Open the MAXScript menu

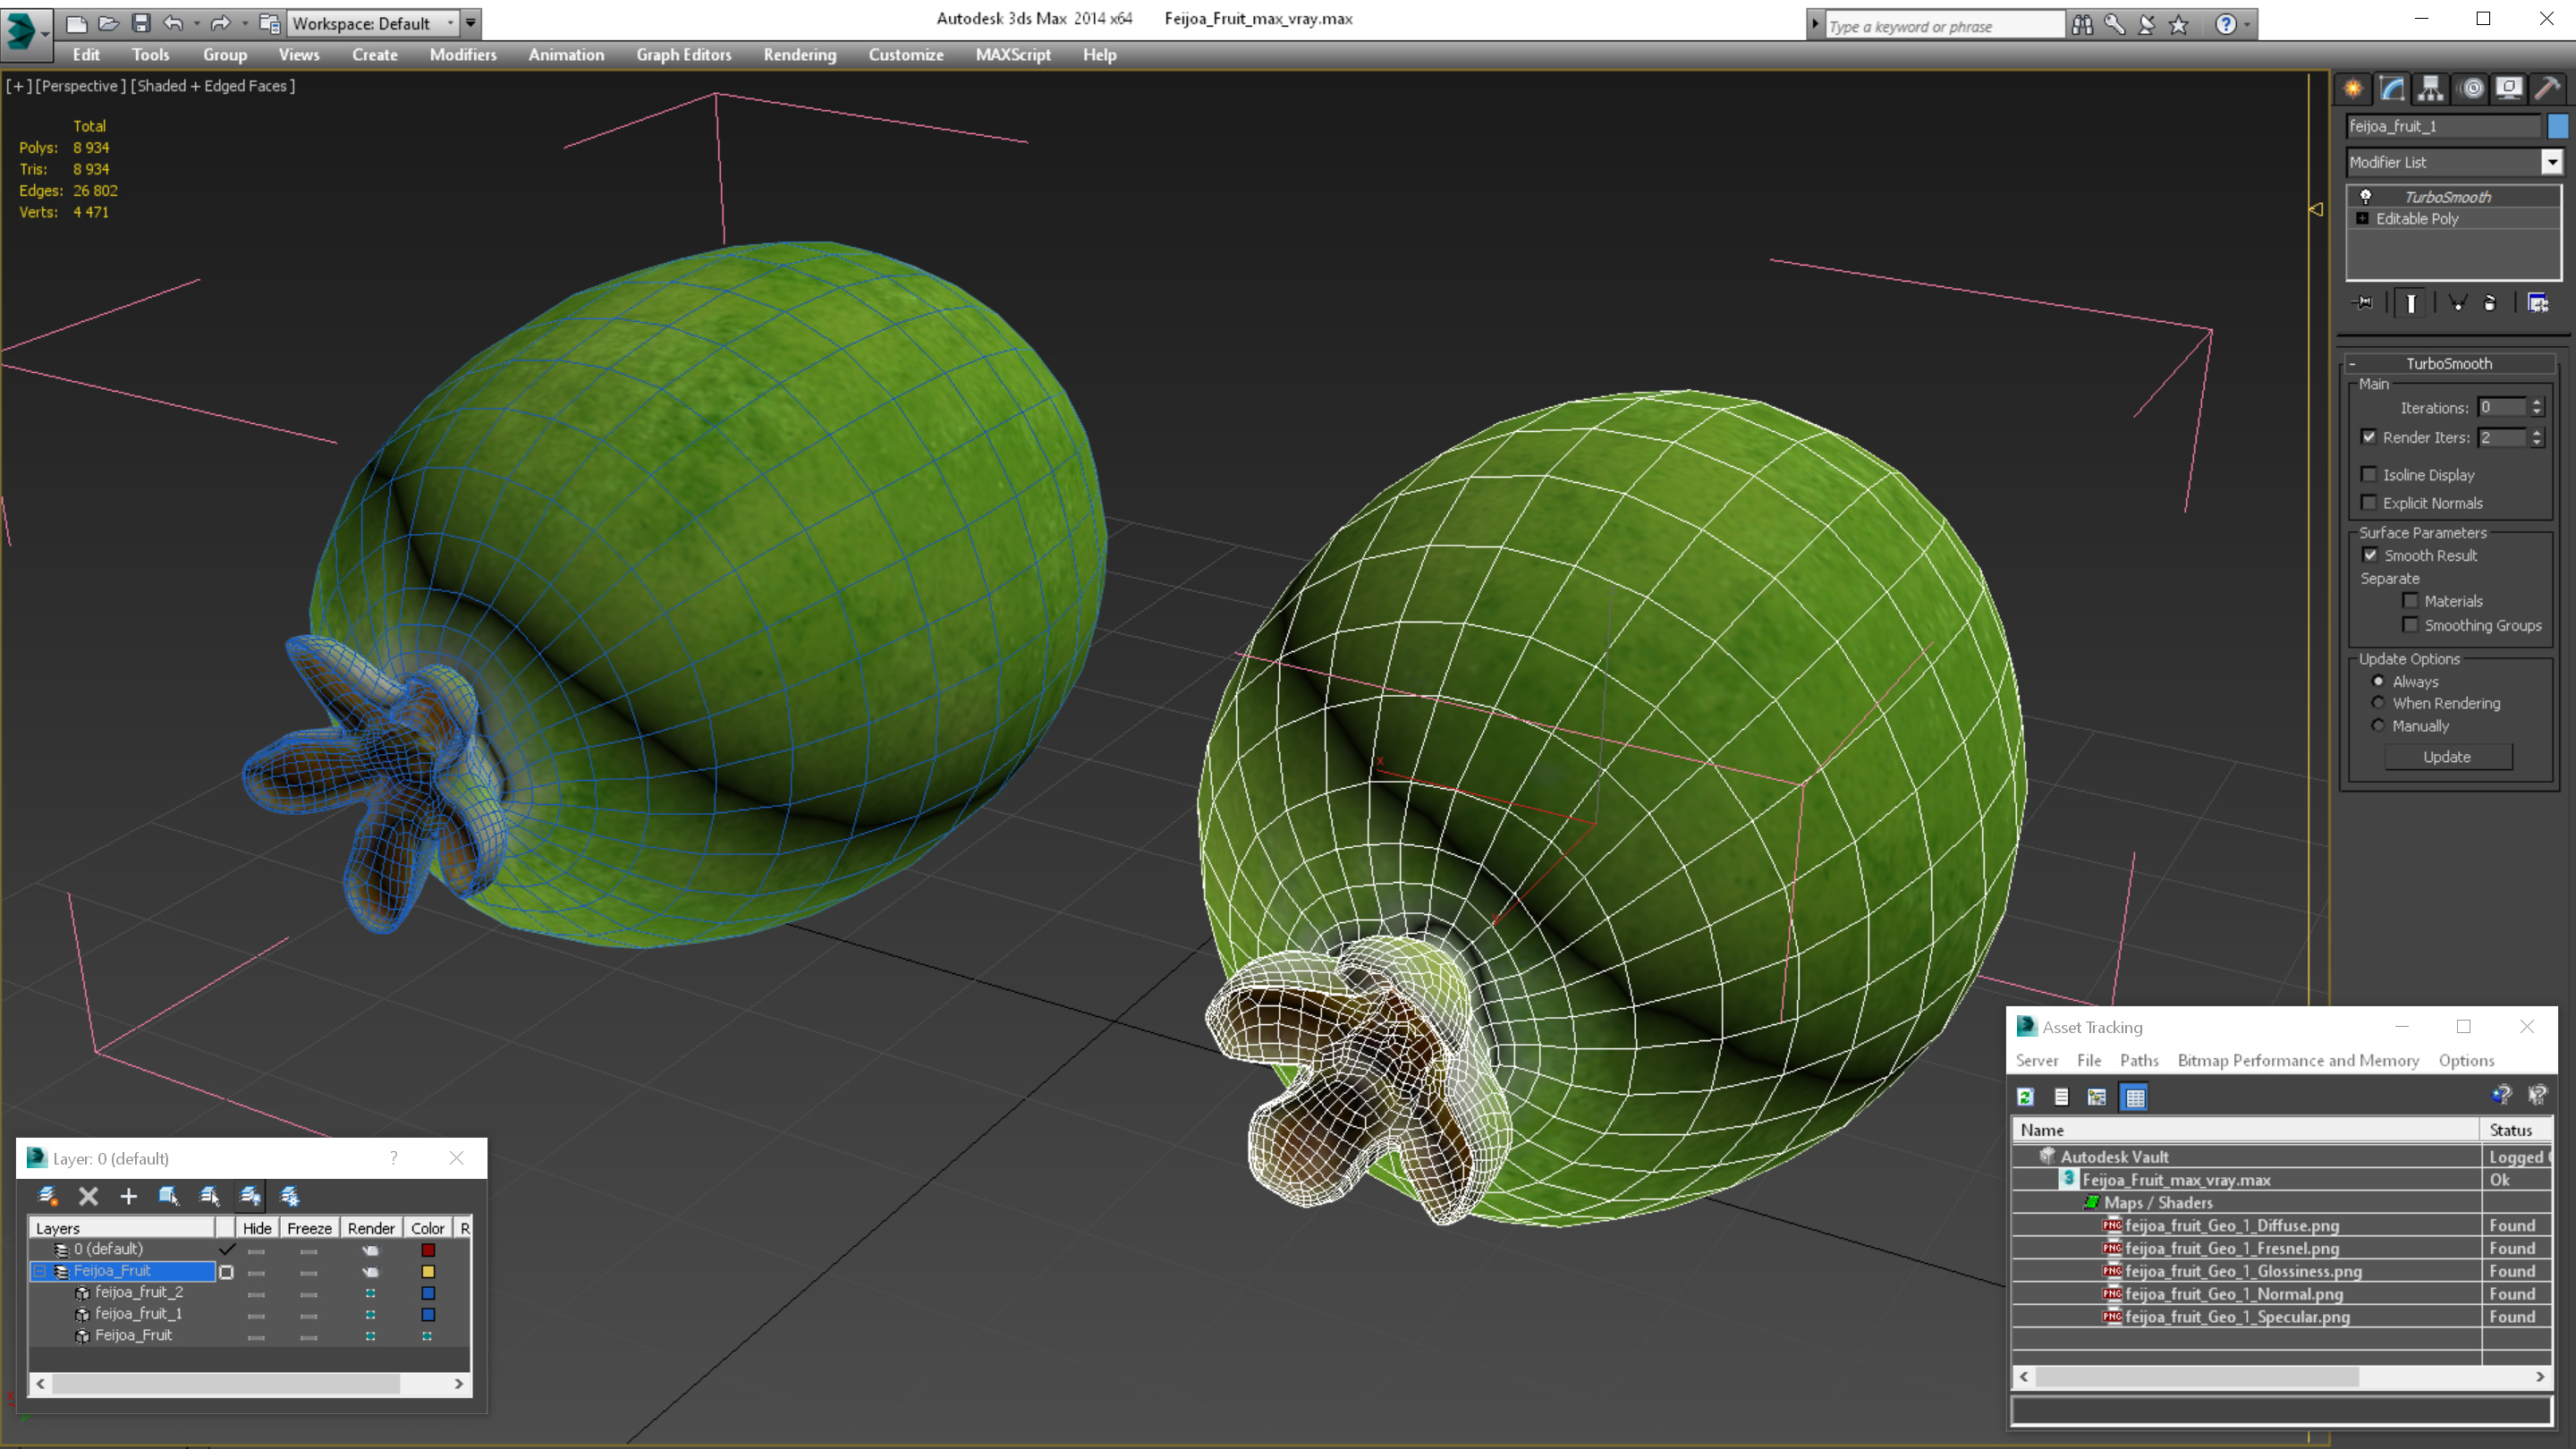click(x=1013, y=55)
